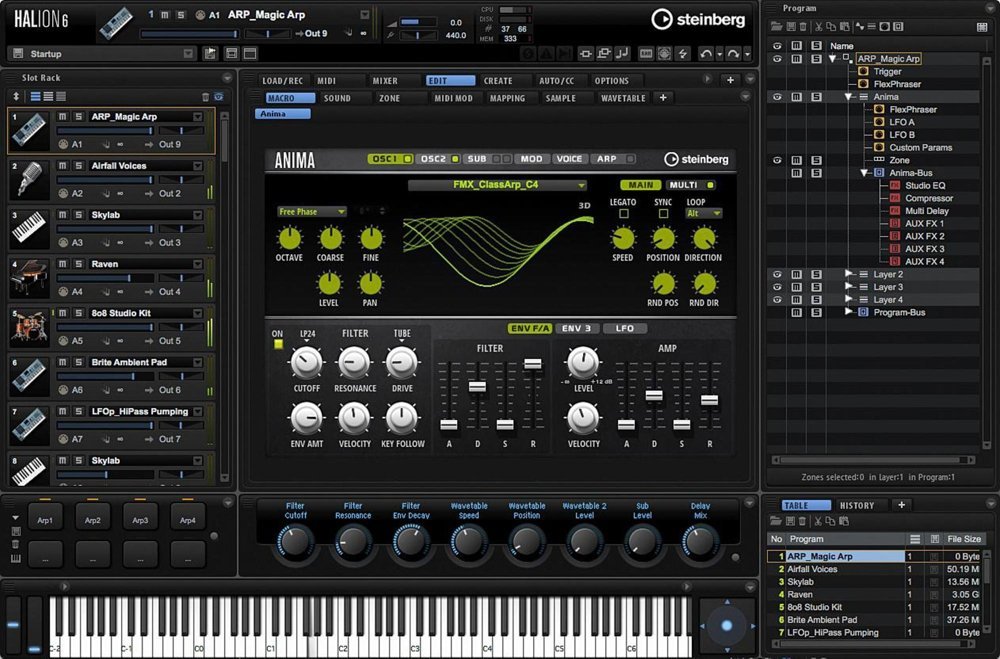The height and width of the screenshot is (659, 1000).
Task: Toggle the filter ON switch
Action: [278, 344]
